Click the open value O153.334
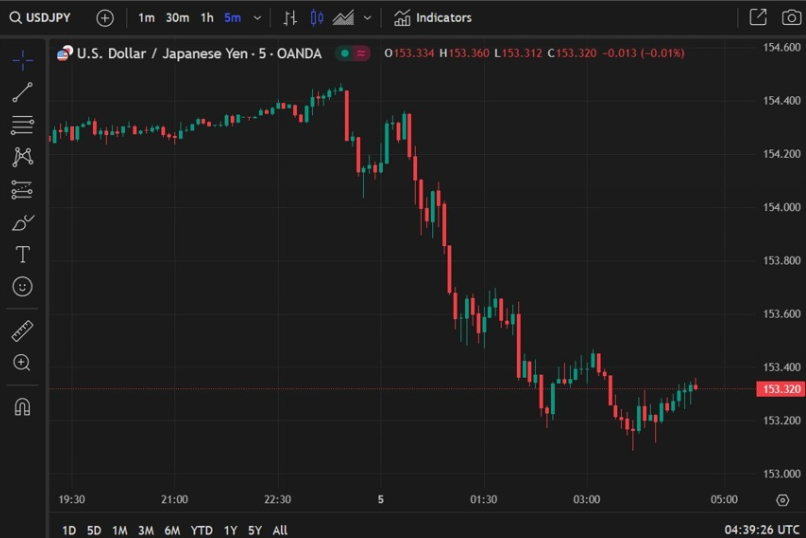This screenshot has width=806, height=538. tap(409, 53)
